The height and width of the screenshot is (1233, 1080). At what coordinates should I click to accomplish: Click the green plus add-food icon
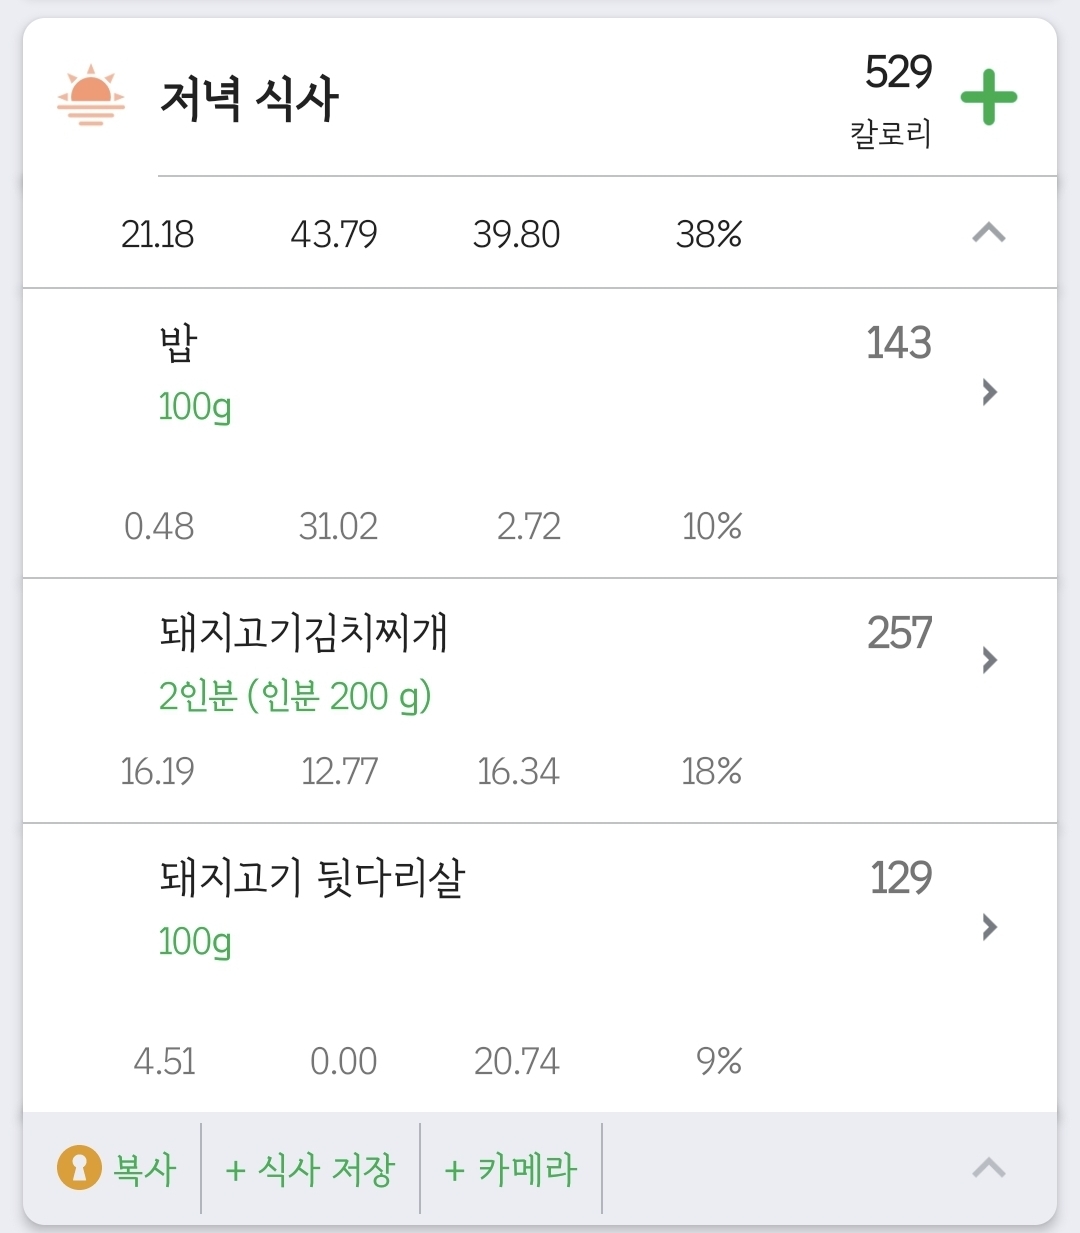[x=988, y=98]
